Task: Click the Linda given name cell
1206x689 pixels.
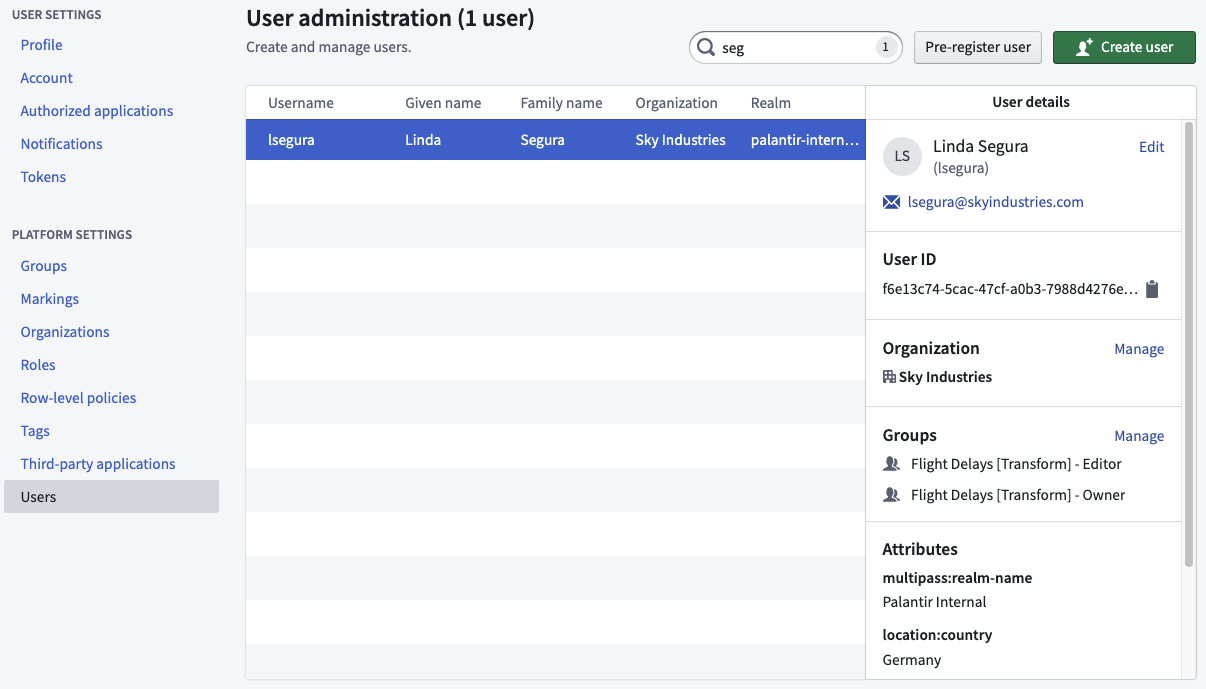Action: [x=423, y=140]
